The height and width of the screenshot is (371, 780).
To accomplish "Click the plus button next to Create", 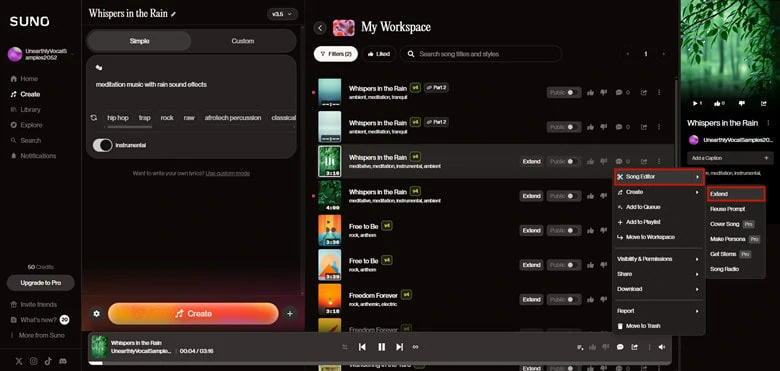I will pyautogui.click(x=290, y=313).
